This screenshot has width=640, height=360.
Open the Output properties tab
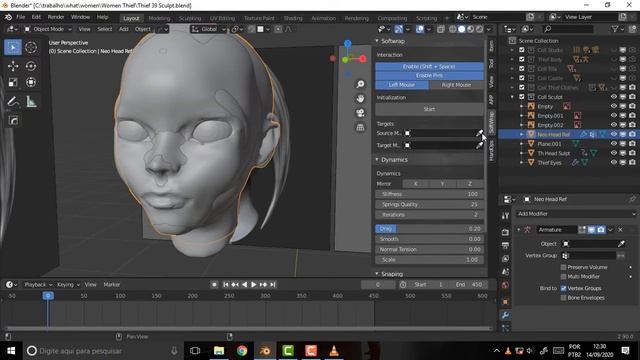click(505, 245)
